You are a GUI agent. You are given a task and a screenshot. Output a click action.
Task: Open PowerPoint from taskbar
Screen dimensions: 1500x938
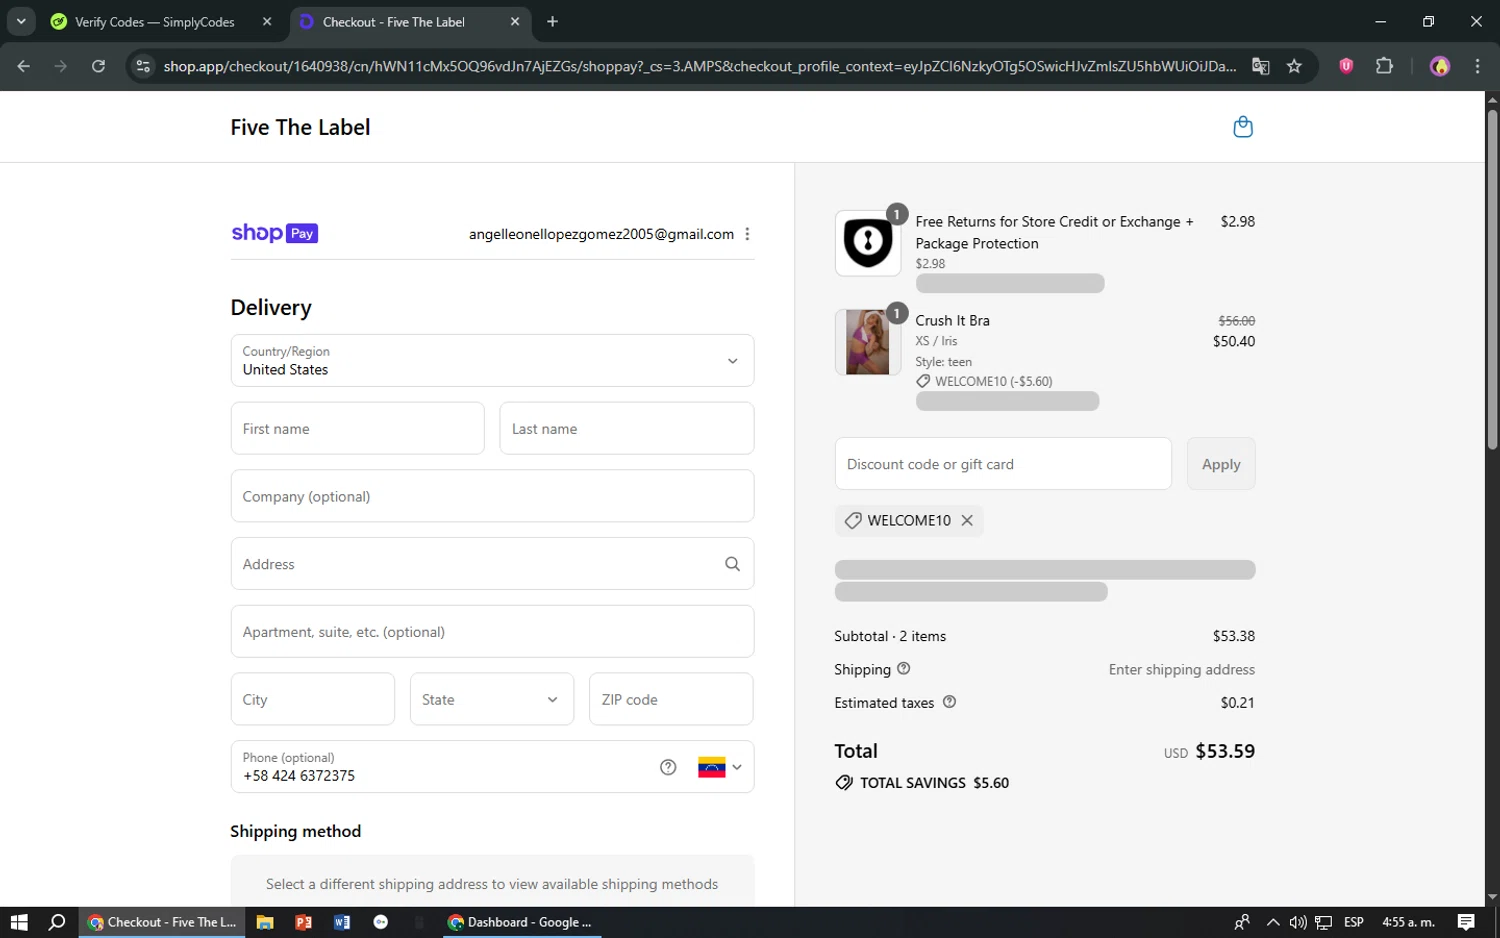click(x=303, y=922)
